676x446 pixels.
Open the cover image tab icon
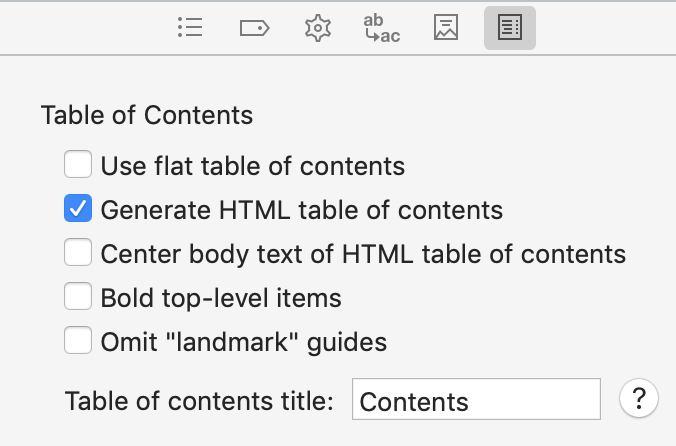tap(446, 28)
